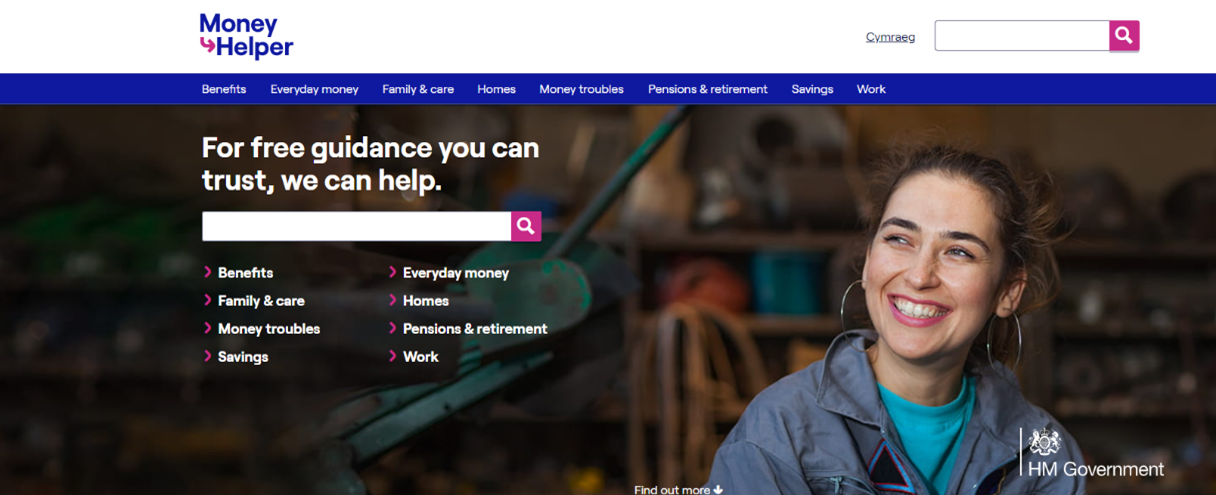Click the header search magnifier button
The width and height of the screenshot is (1216, 495).
pyautogui.click(x=1124, y=36)
